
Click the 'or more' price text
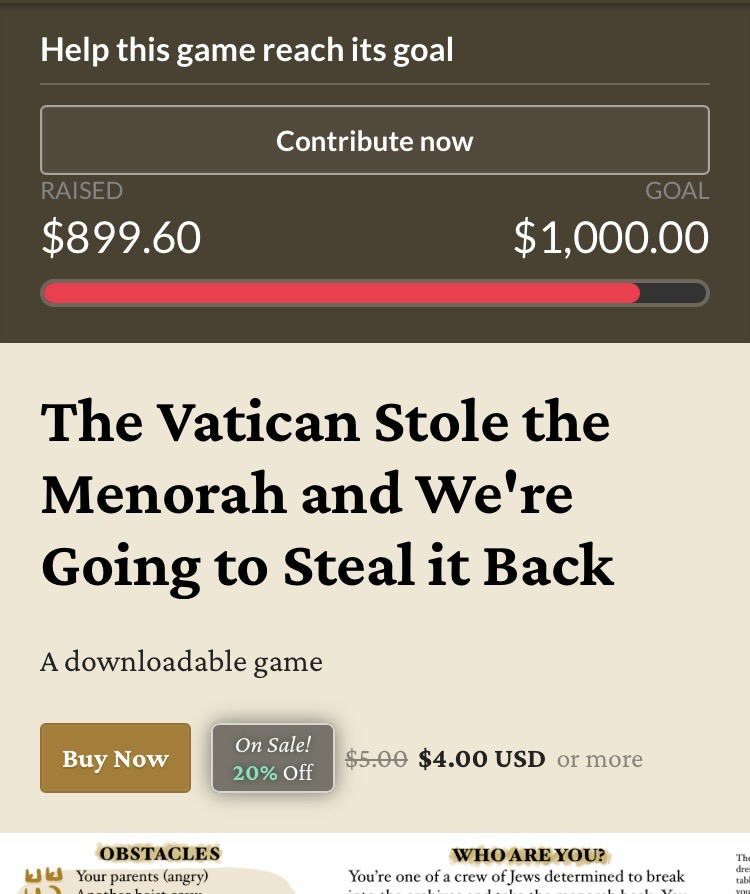[600, 759]
